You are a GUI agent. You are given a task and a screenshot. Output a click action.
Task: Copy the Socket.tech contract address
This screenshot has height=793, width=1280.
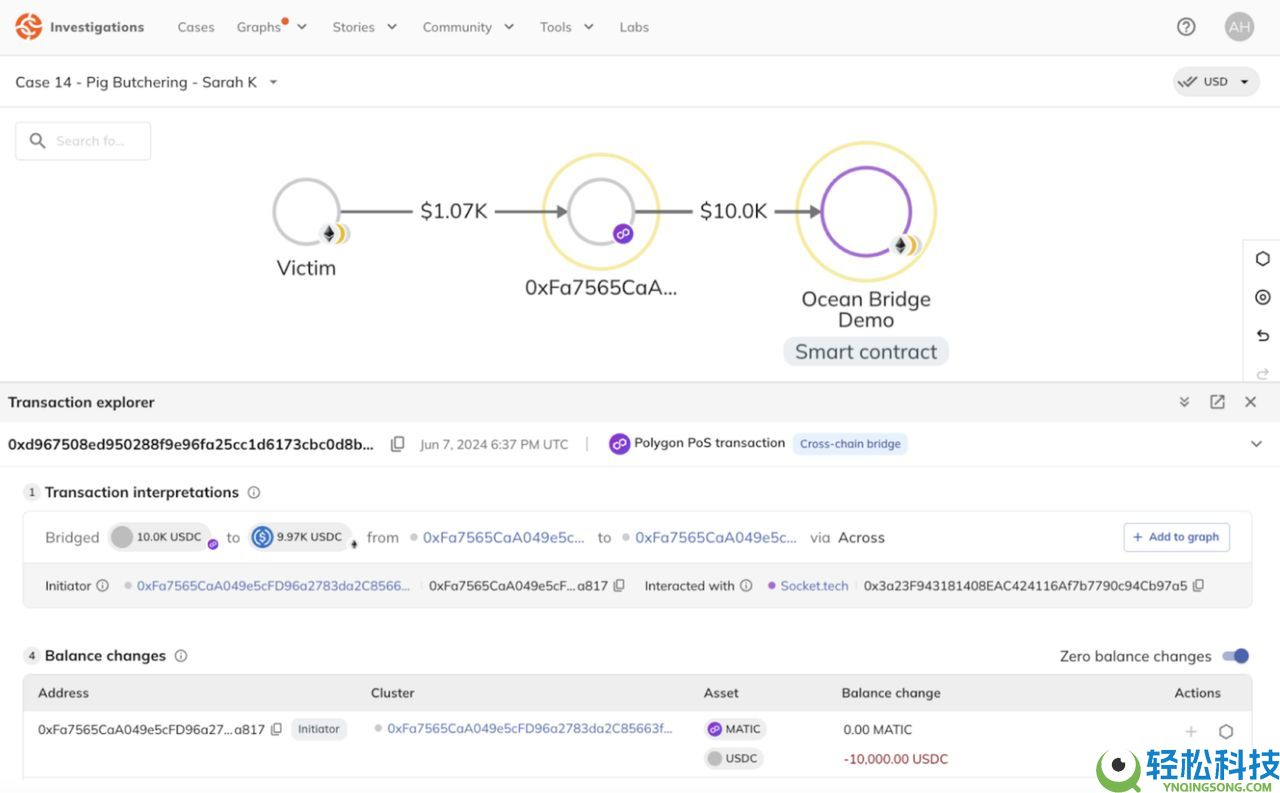[1198, 586]
